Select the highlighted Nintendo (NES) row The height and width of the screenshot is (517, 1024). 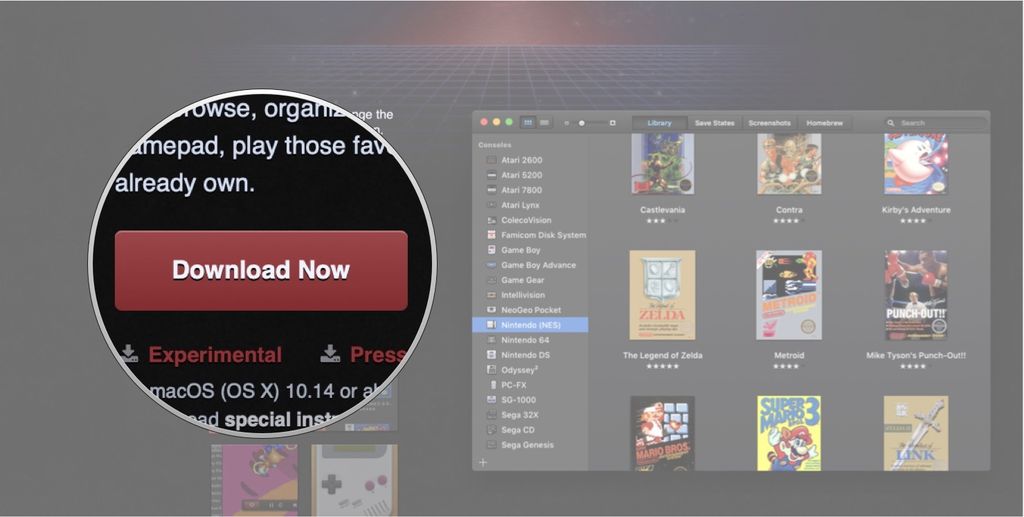click(530, 325)
